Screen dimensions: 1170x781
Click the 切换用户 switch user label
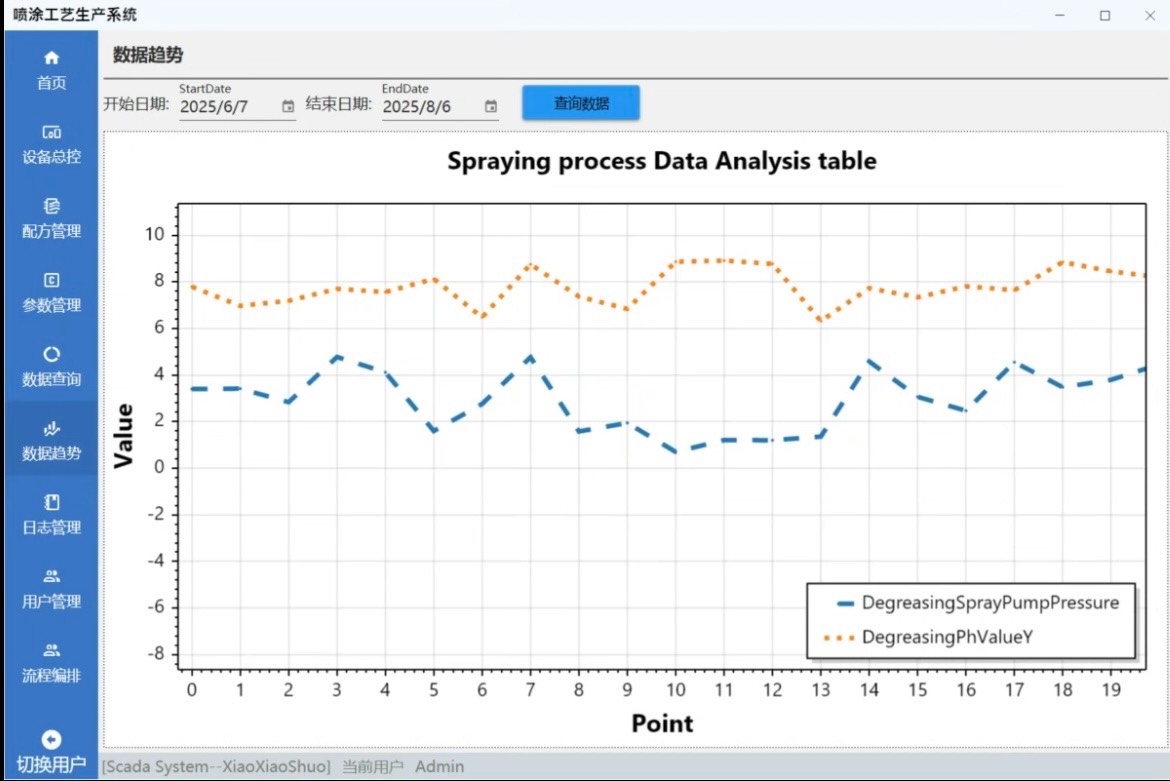52,766
